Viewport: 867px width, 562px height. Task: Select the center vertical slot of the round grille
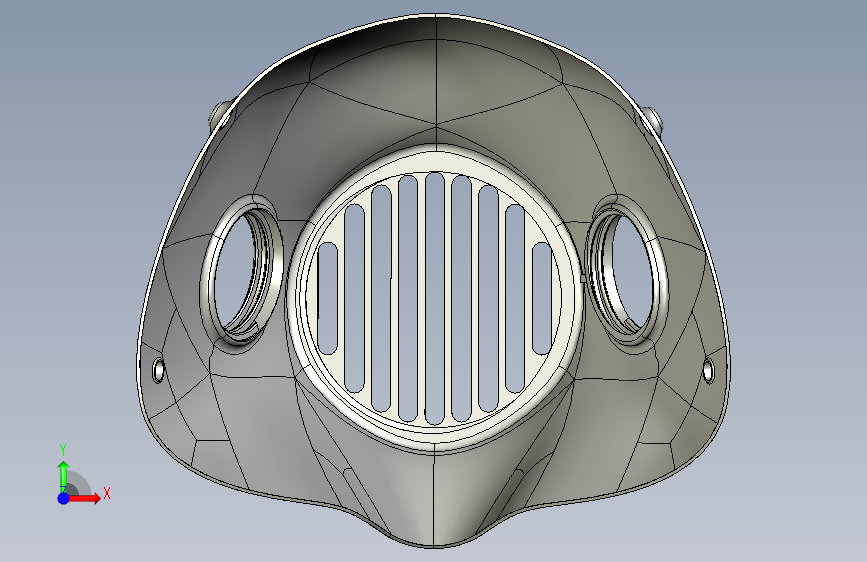pyautogui.click(x=435, y=298)
